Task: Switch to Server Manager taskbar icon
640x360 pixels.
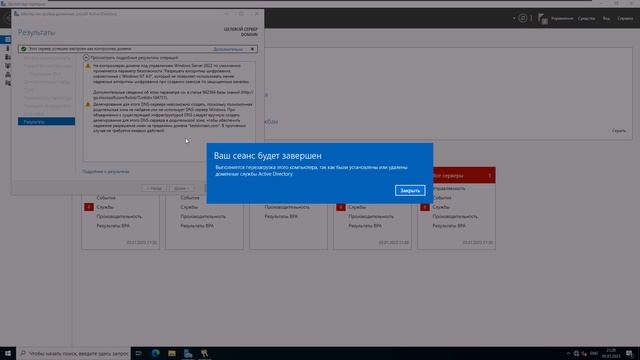Action: coord(188,353)
